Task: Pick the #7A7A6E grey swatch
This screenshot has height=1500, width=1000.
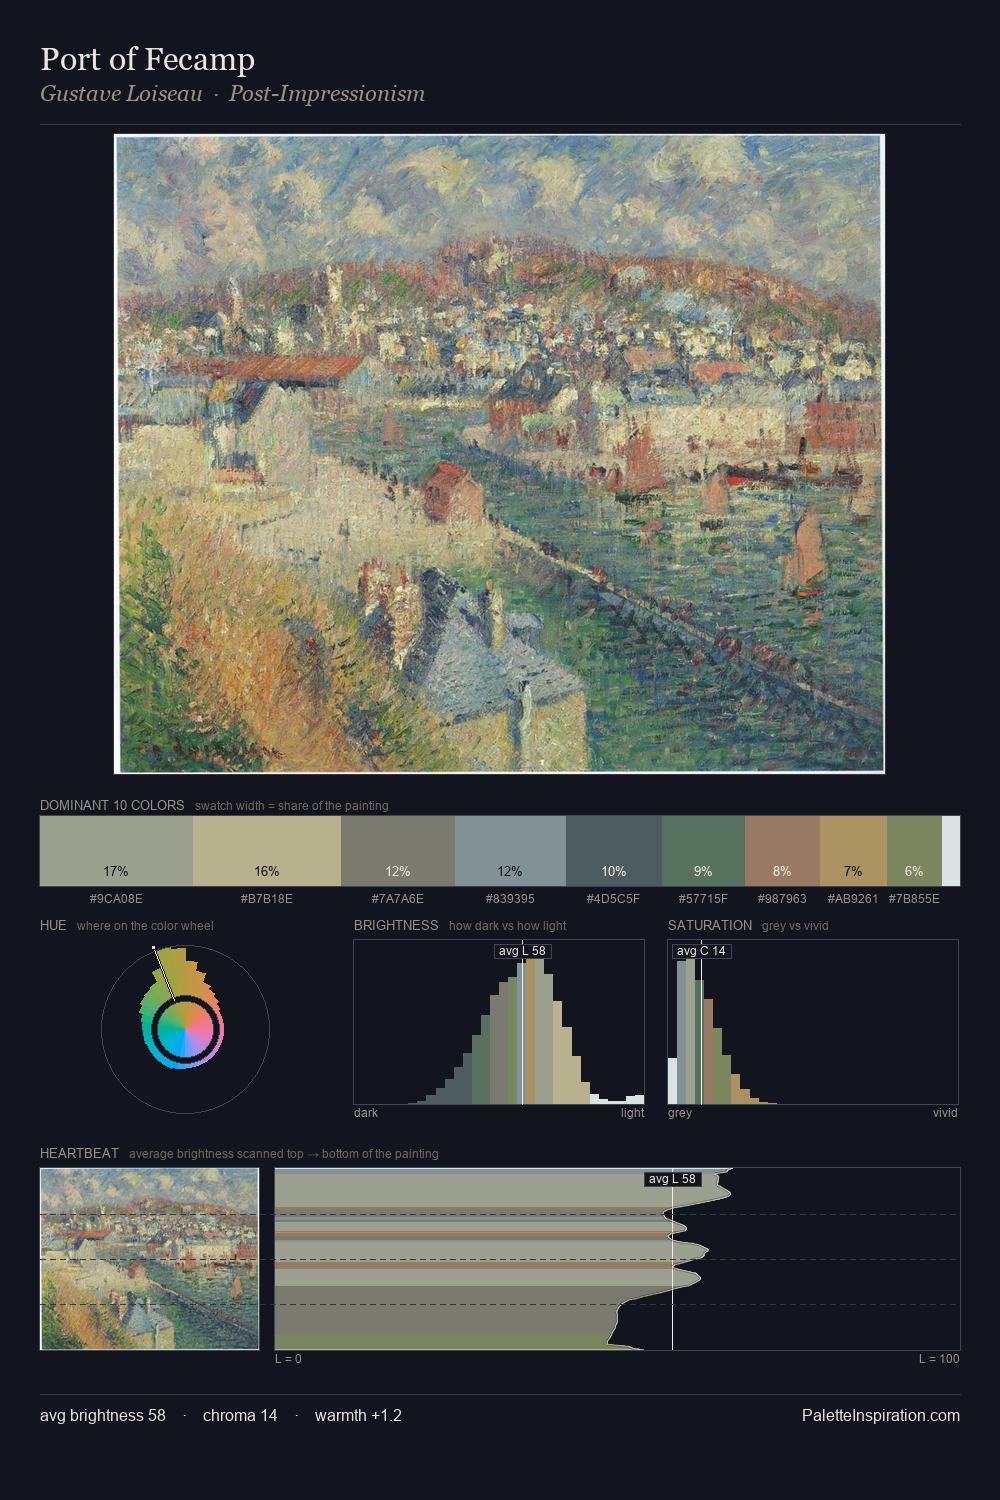Action: tap(398, 851)
